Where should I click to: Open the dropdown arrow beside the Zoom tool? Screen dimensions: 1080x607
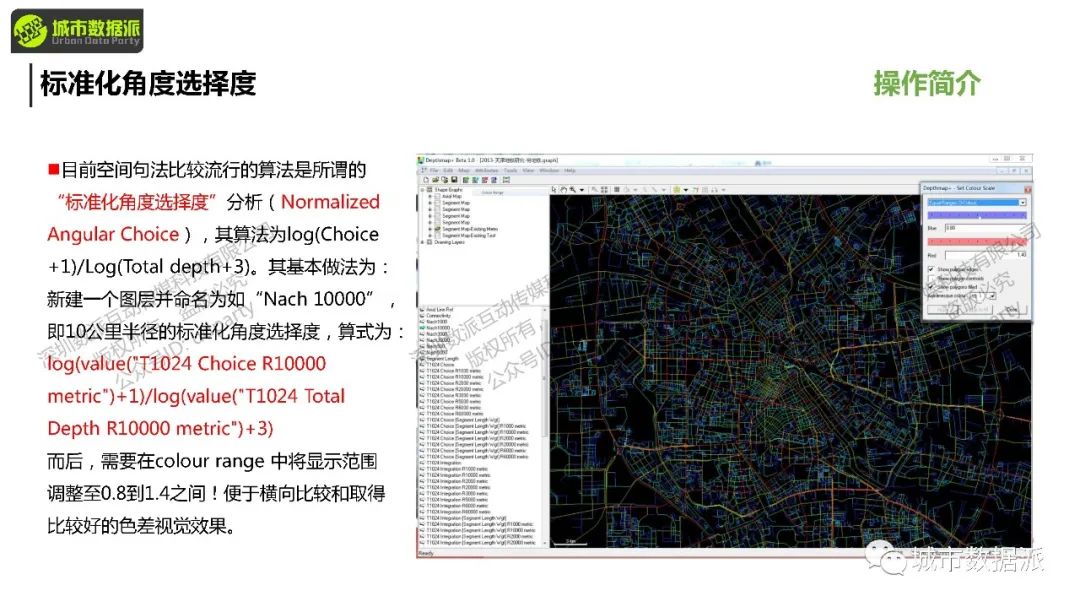(581, 189)
